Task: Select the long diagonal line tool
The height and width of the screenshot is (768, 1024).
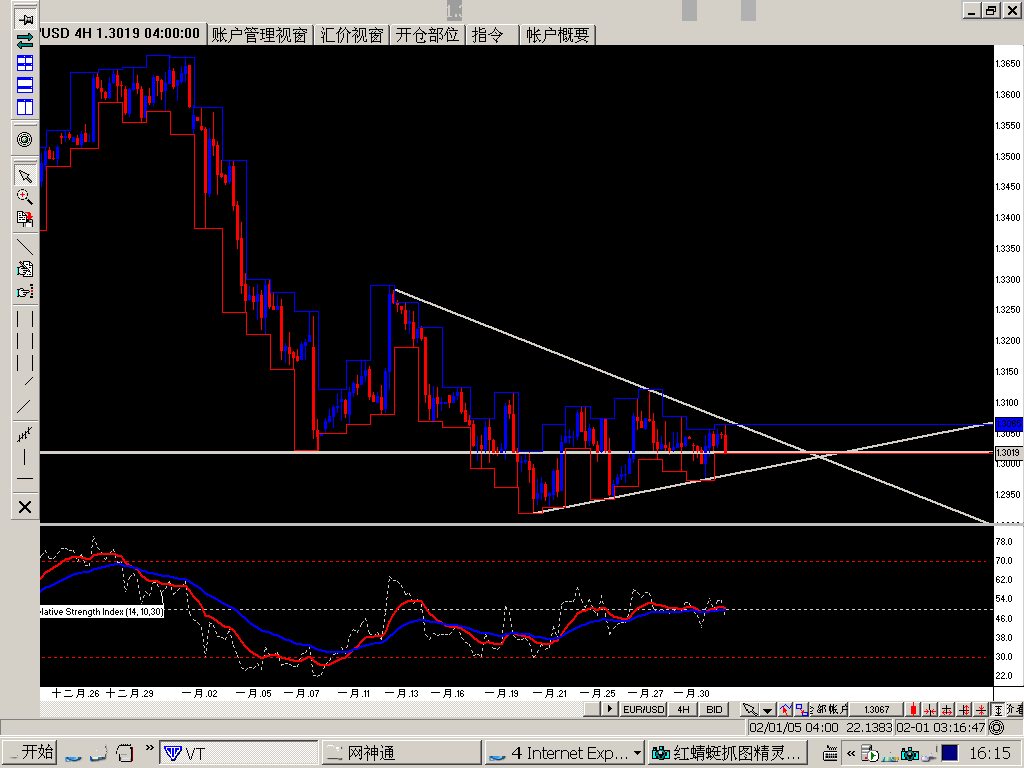Action: [25, 406]
